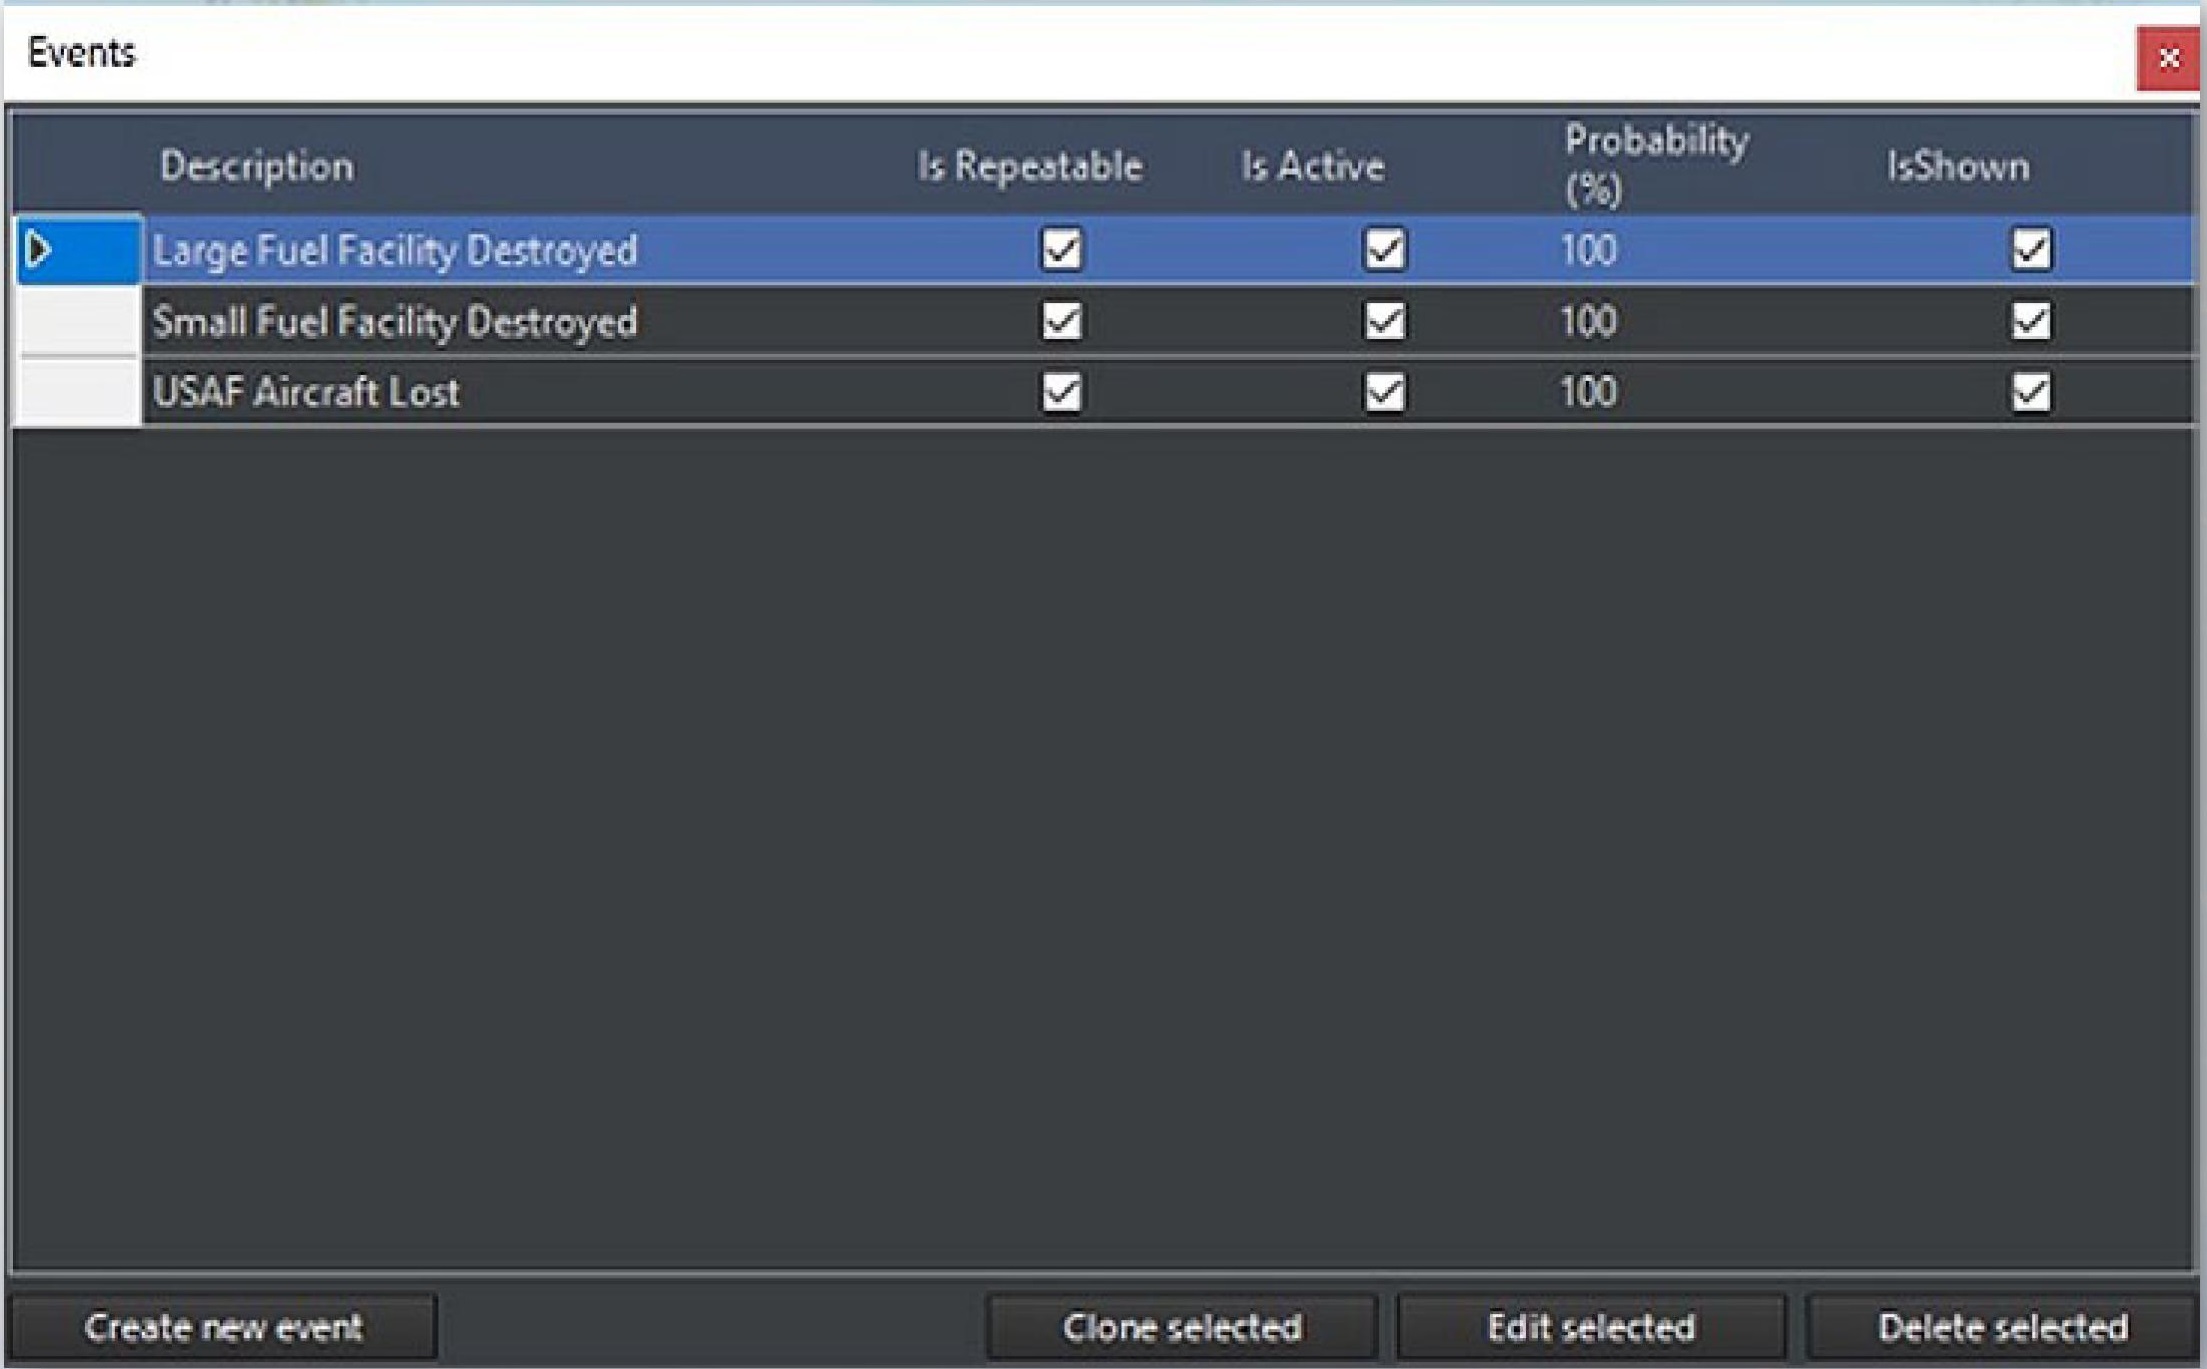Toggle IsShown for Large Fuel Facility Destroyed
Viewport: 2207px width, 1369px height.
(2030, 250)
